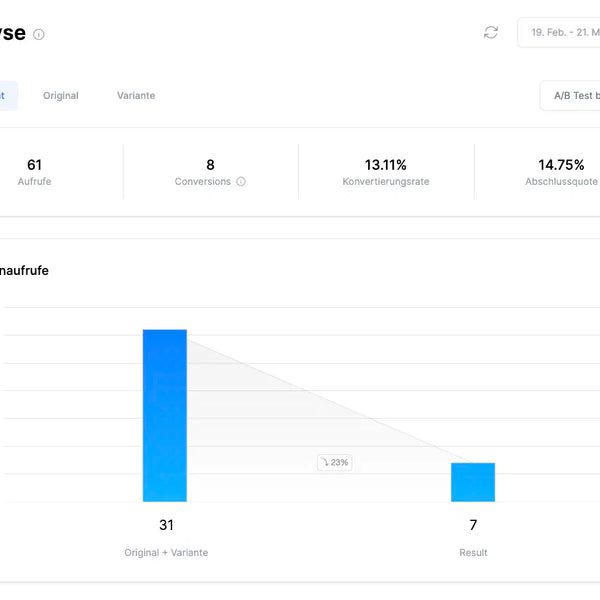The image size is (600, 600).
Task: Click the short Result bar in chart
Action: [x=473, y=482]
